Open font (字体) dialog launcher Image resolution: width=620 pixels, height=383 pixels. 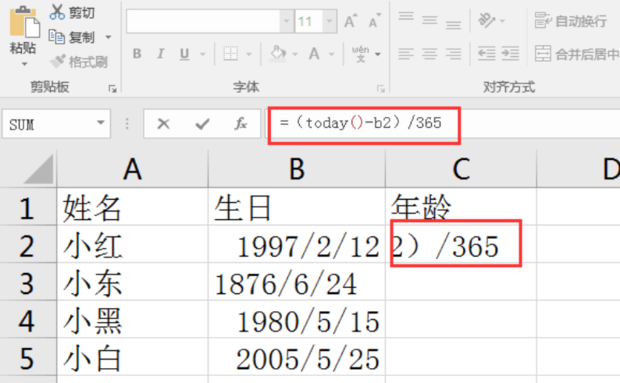click(381, 89)
